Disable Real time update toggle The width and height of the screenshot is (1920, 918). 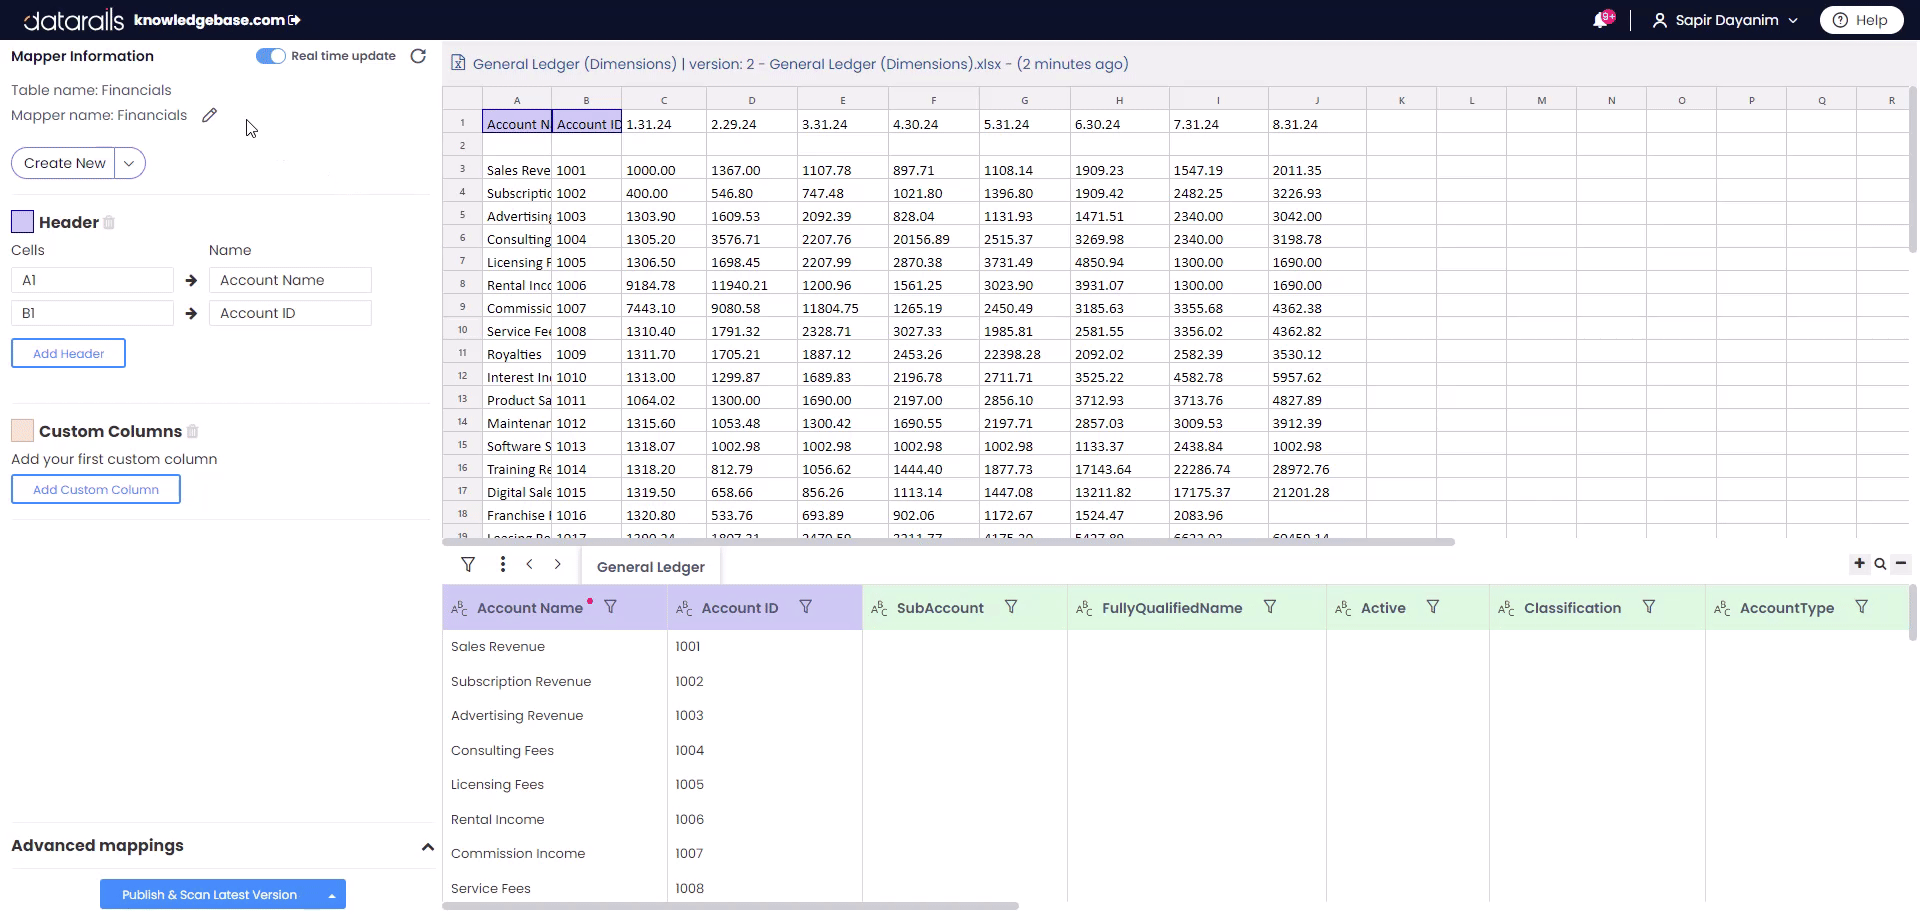270,56
